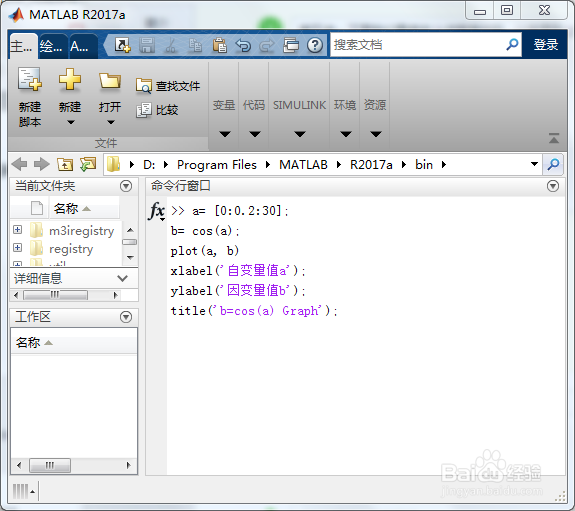Click the folder icon in the address bar
The width and height of the screenshot is (575, 511).
(114, 164)
